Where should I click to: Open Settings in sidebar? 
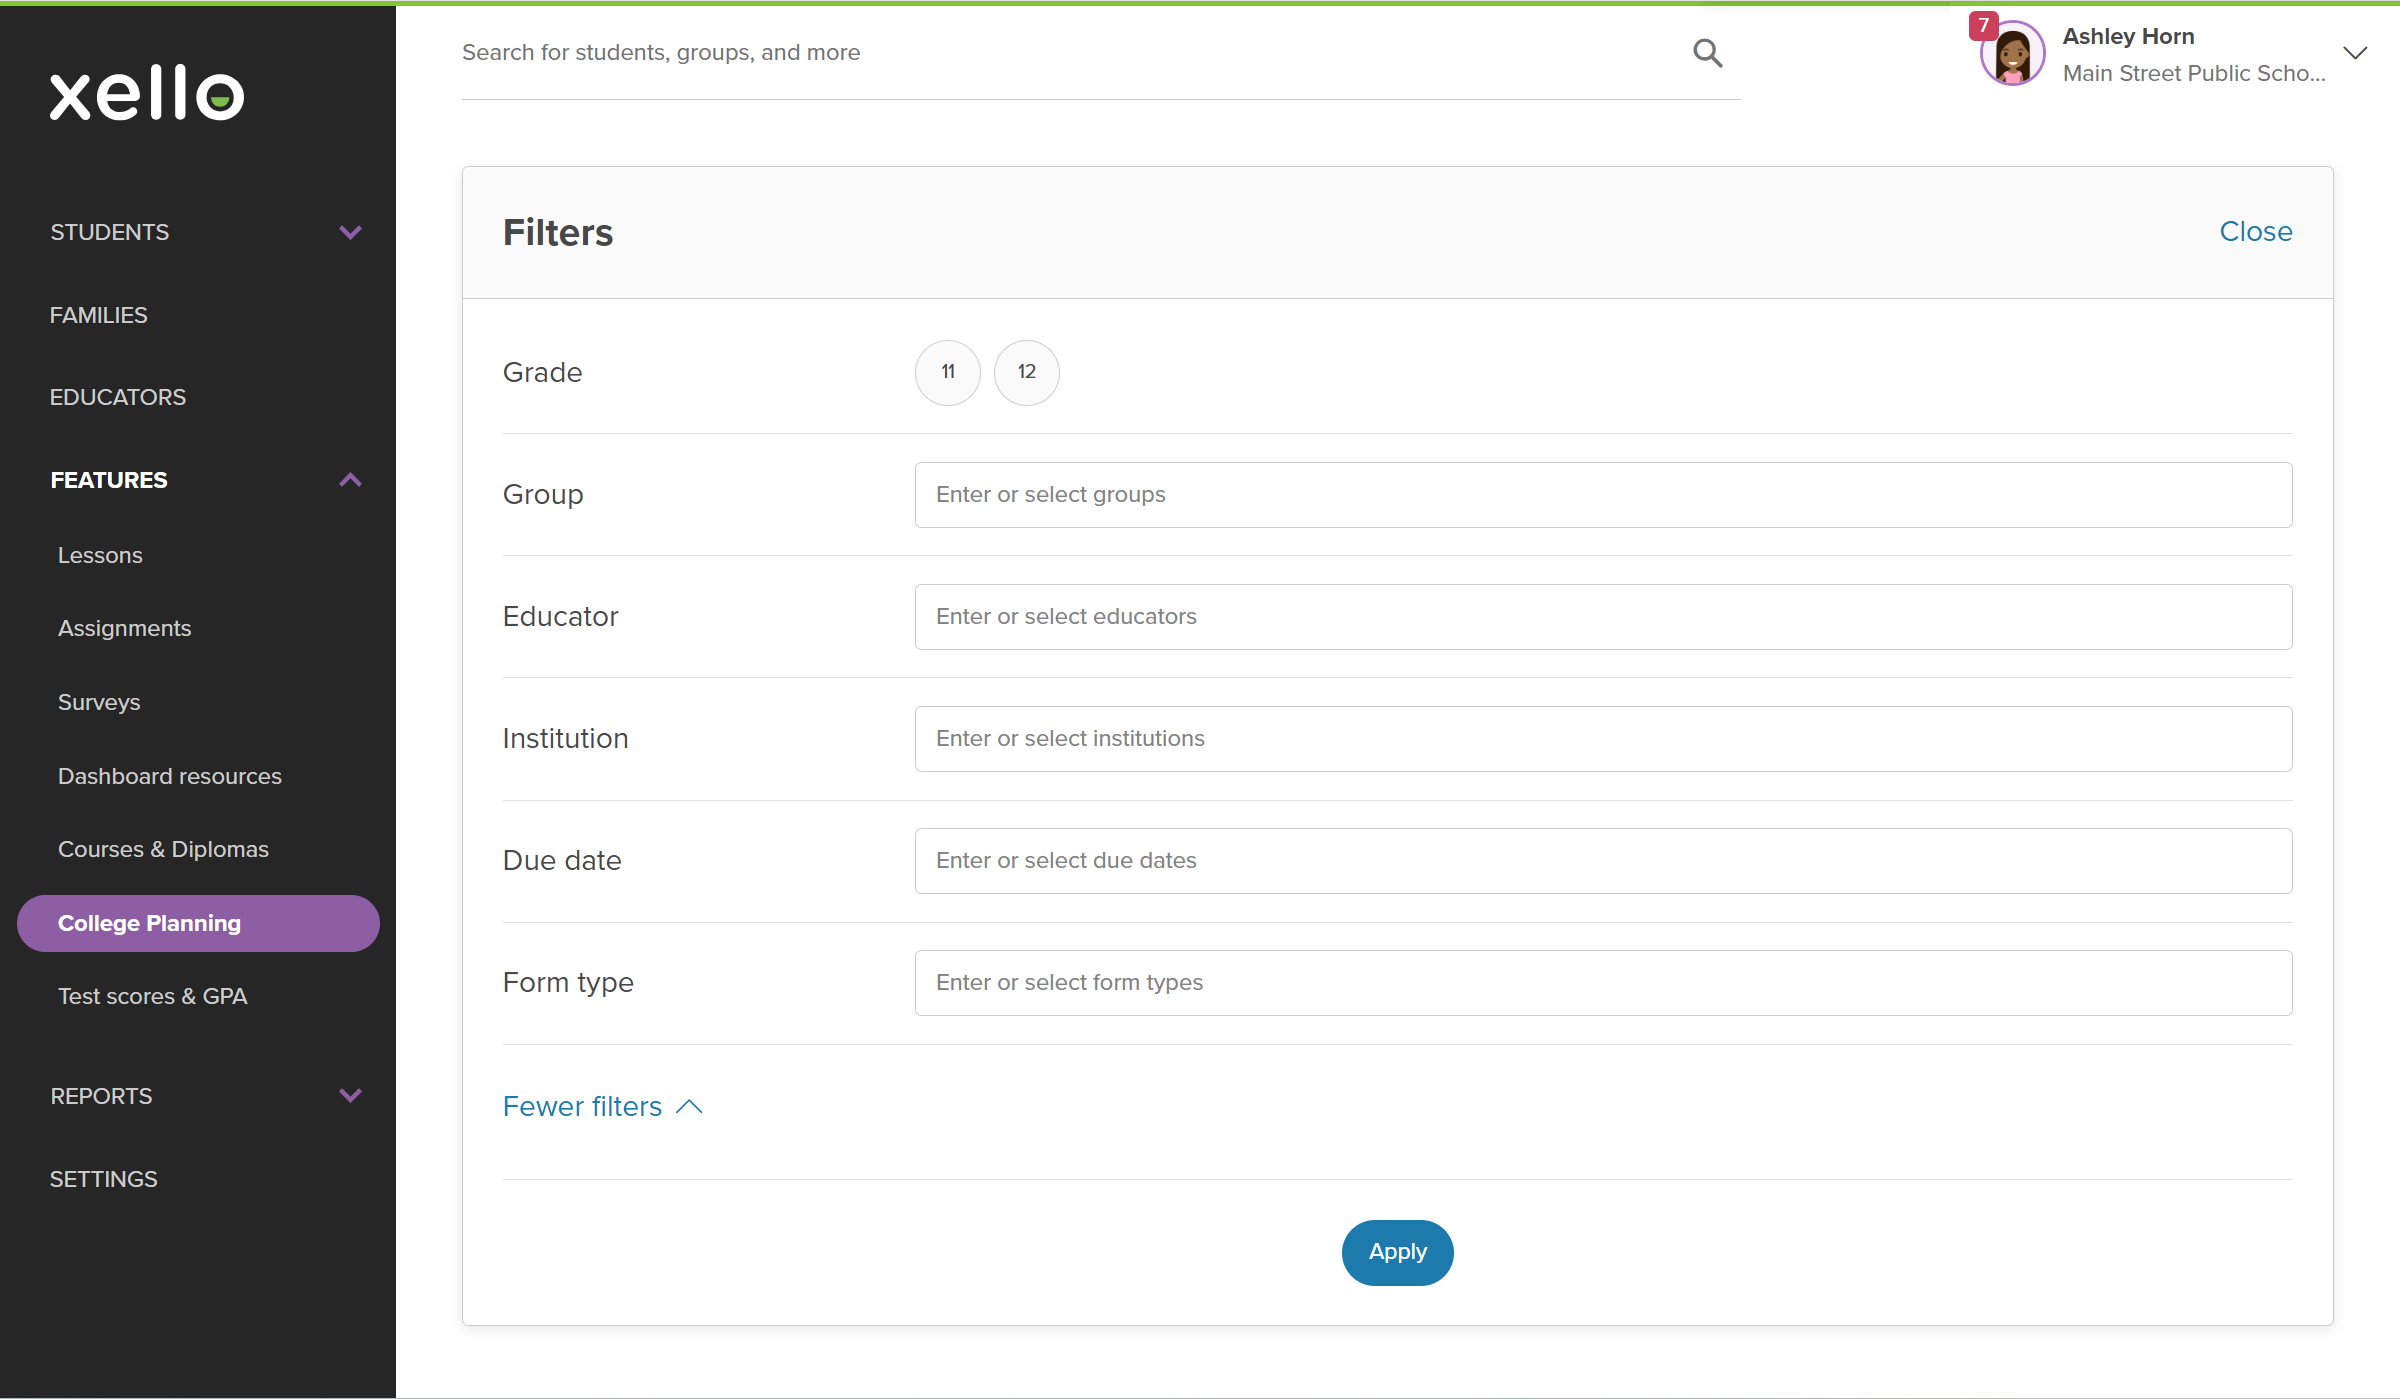tap(103, 1179)
